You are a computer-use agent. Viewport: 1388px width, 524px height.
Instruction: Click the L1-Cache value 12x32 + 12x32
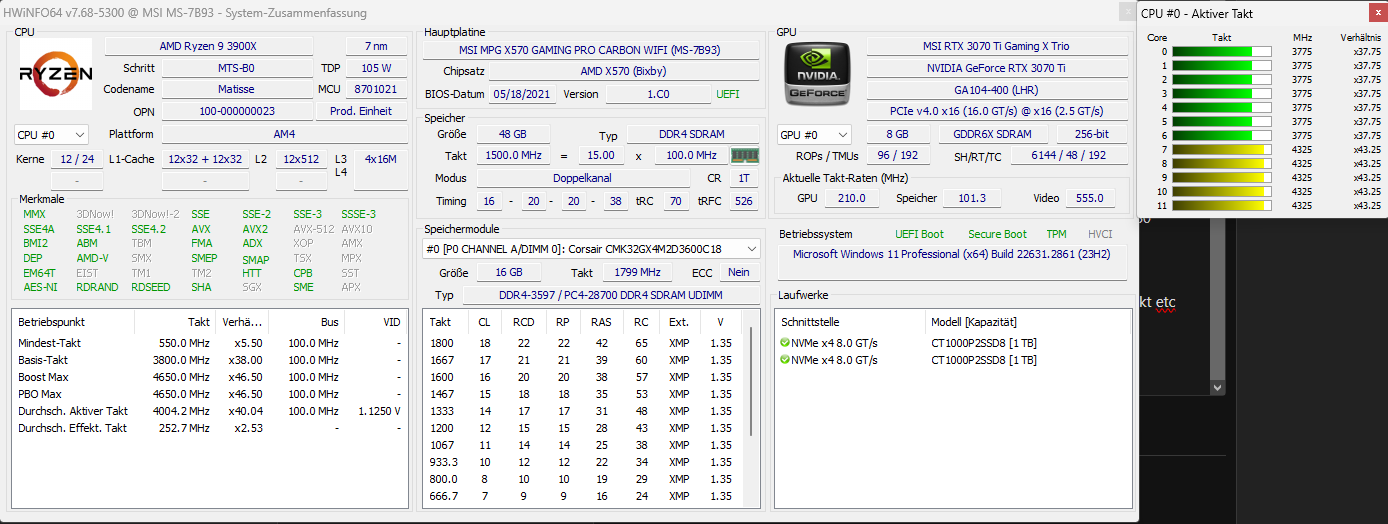205,159
